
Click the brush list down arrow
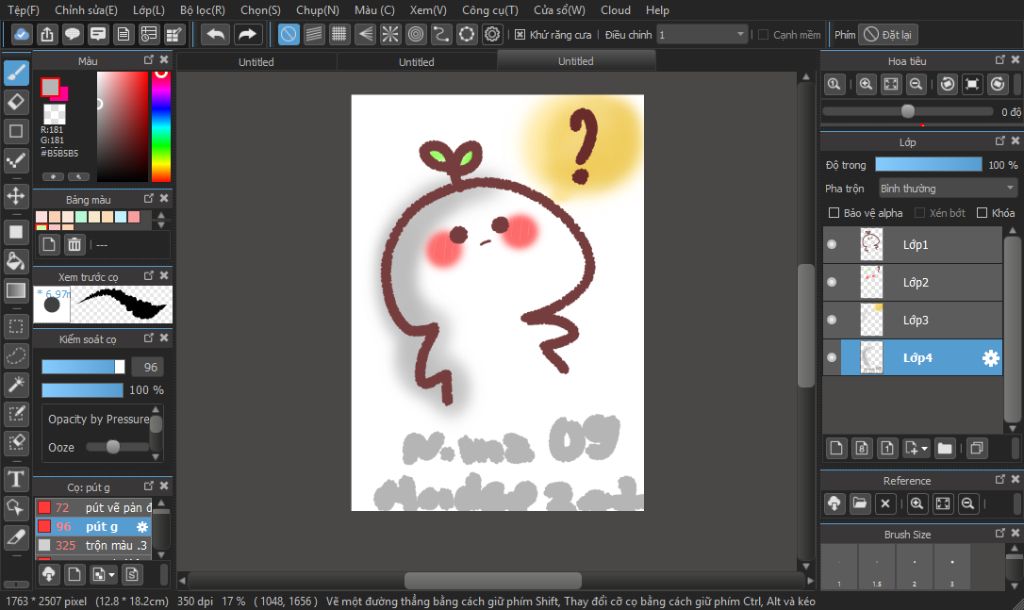(x=161, y=554)
